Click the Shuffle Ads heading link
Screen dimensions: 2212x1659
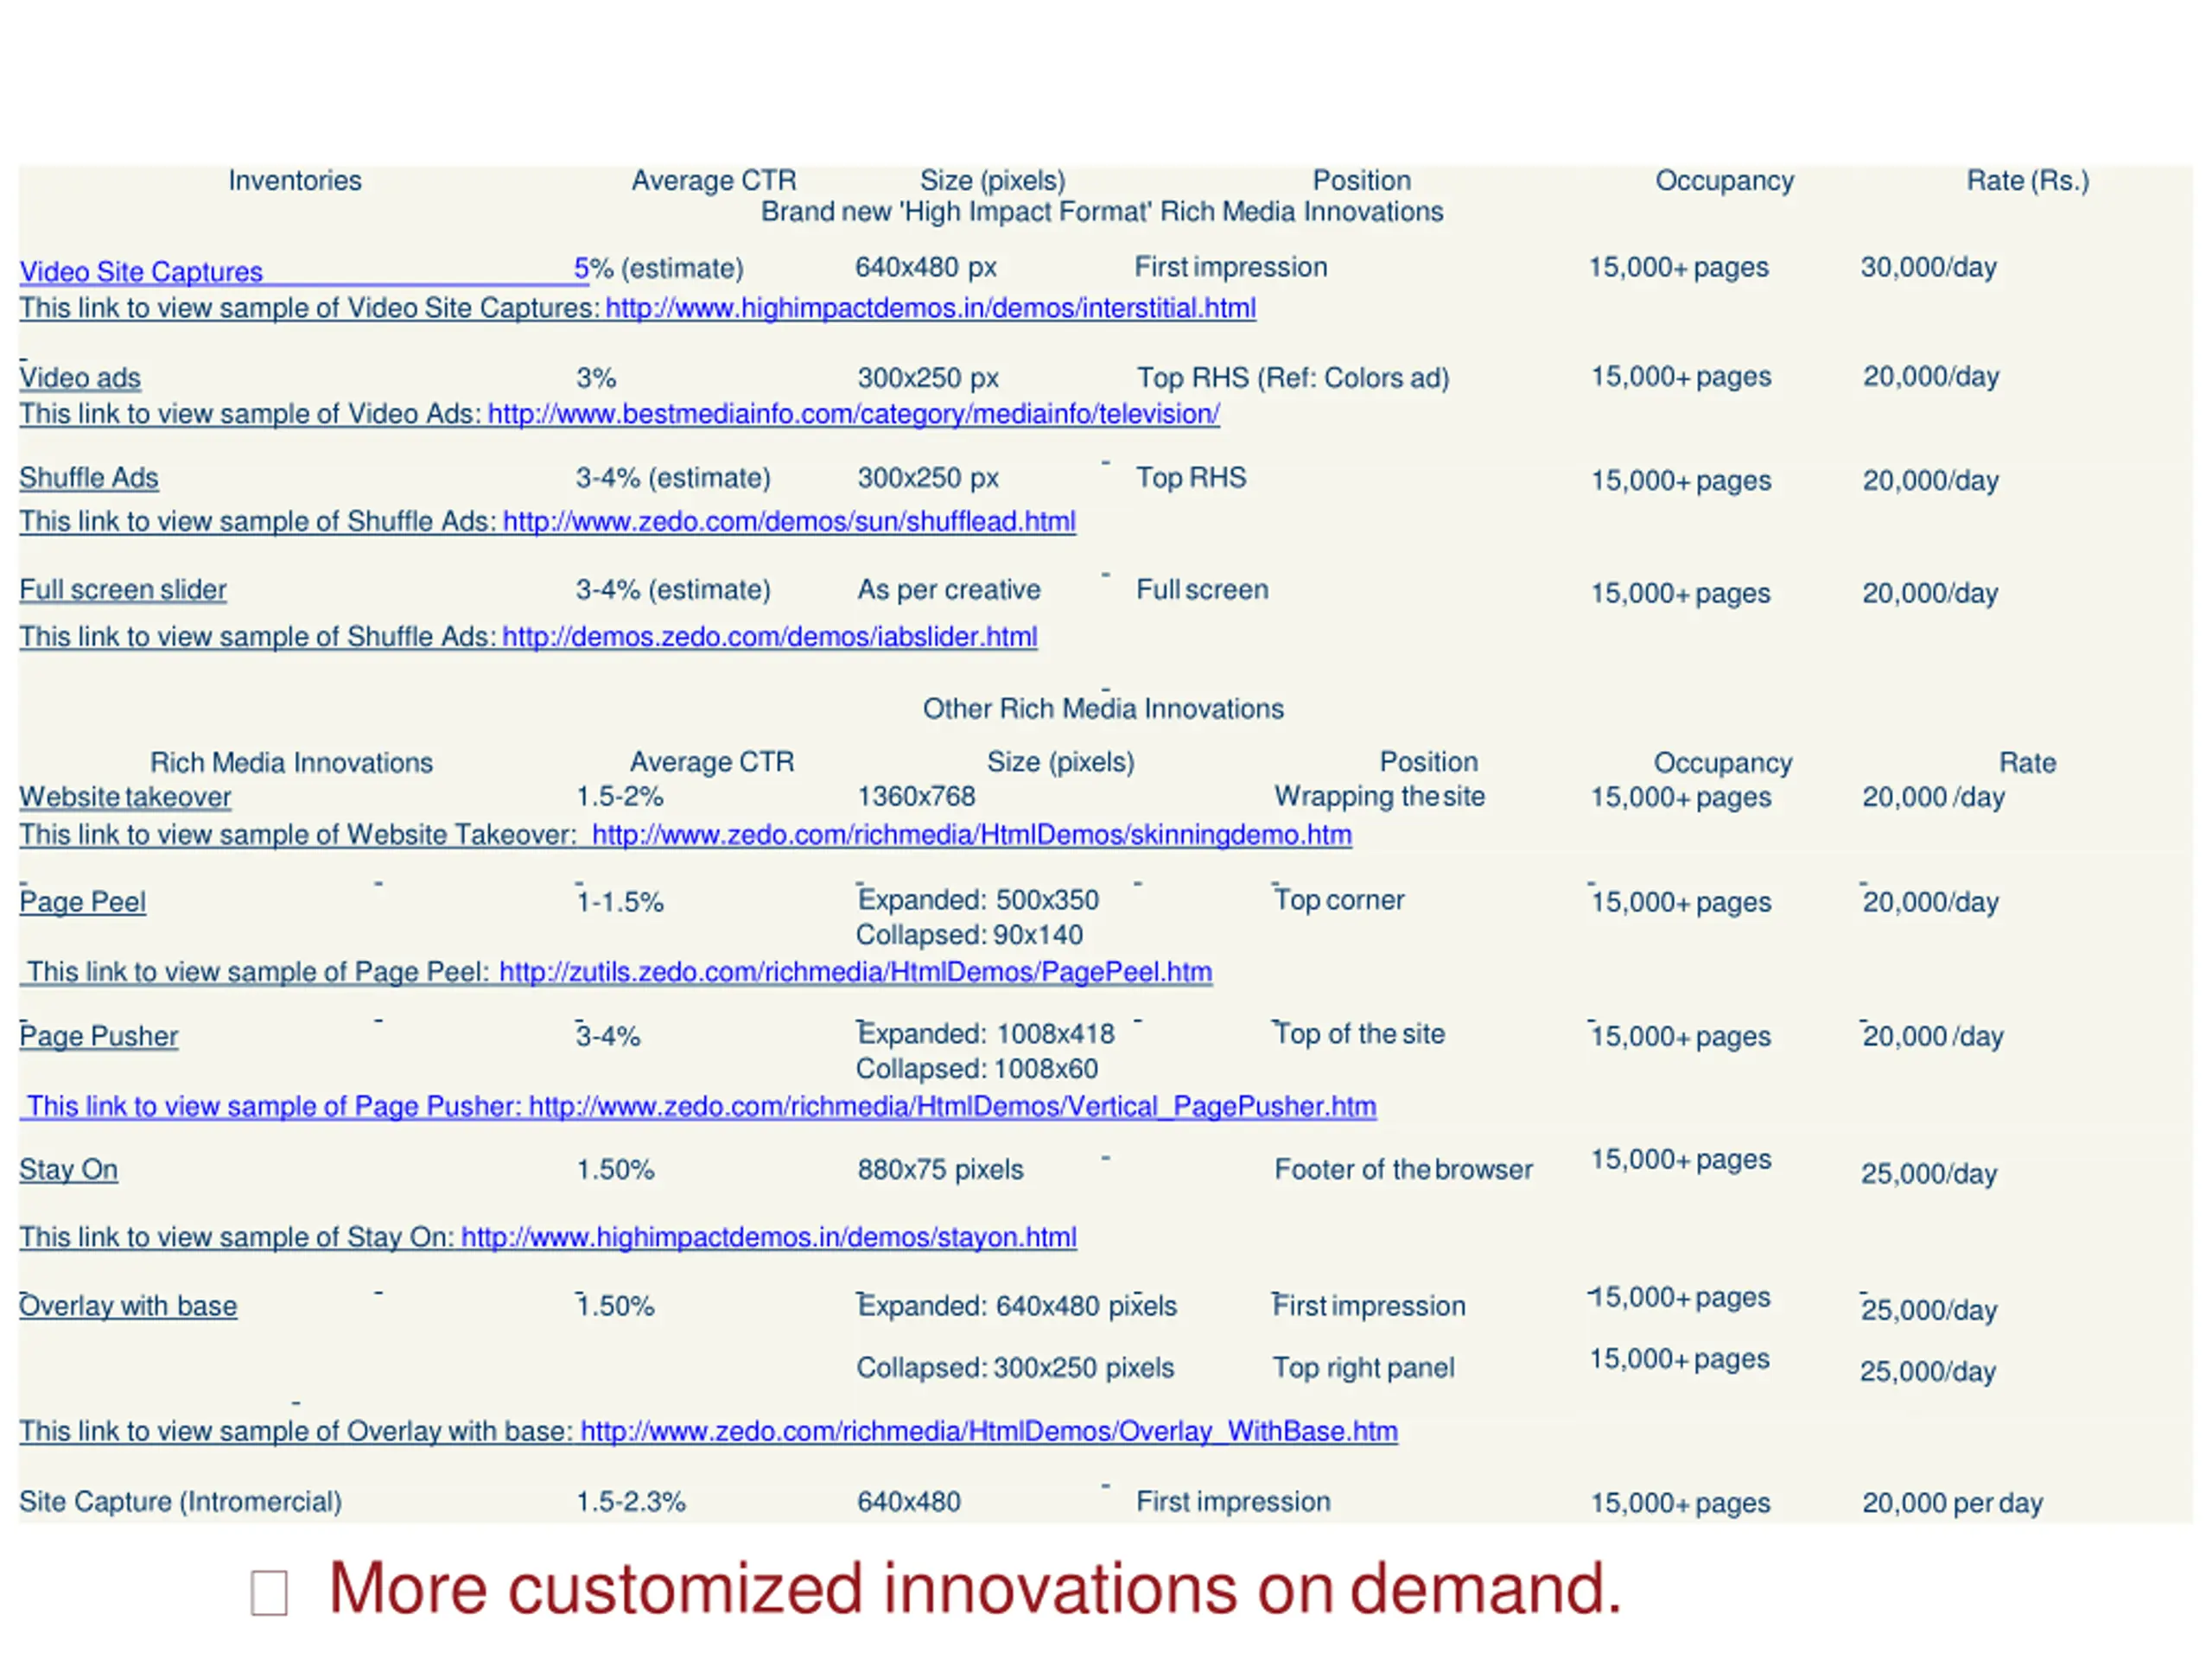pyautogui.click(x=89, y=478)
